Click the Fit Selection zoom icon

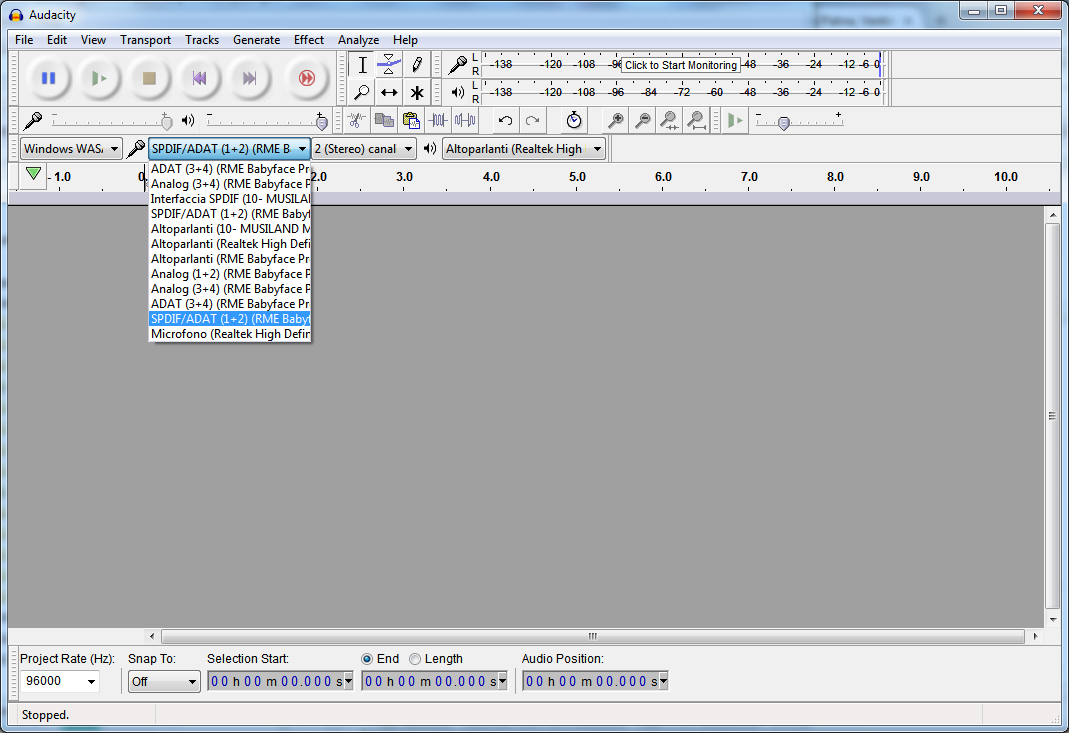click(x=669, y=121)
